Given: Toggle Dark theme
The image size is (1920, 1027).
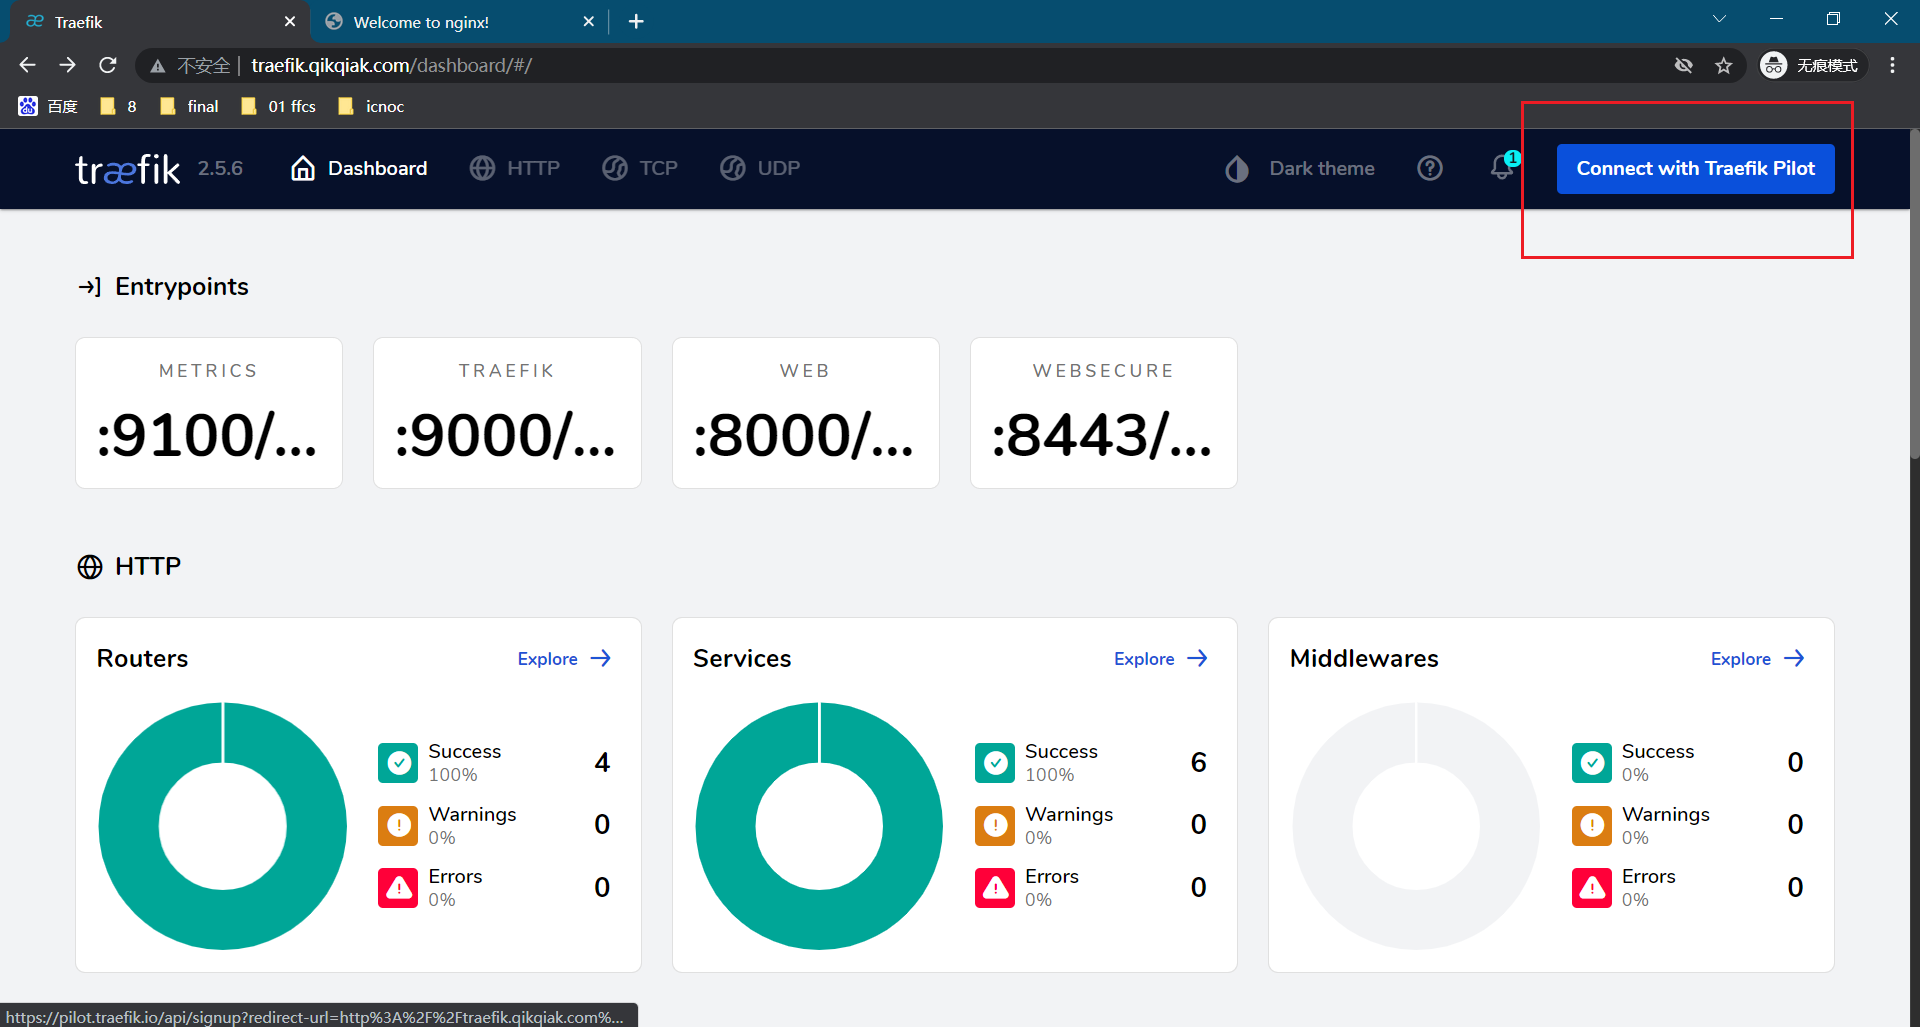Looking at the screenshot, I should tap(1299, 168).
